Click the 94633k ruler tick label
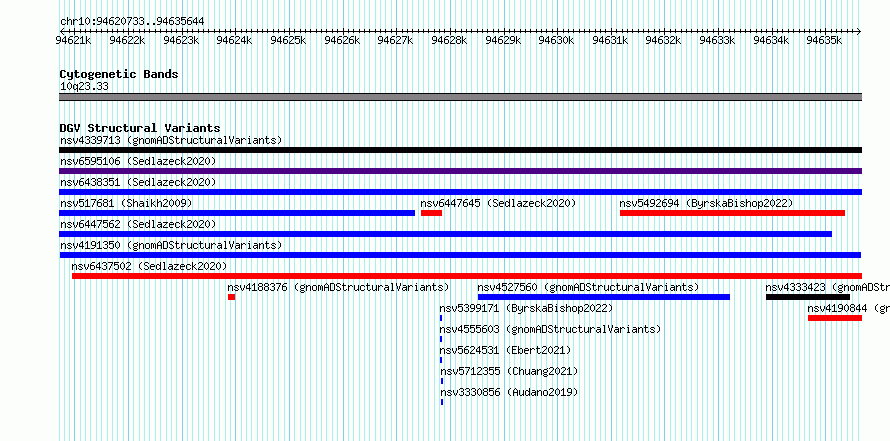The image size is (890, 441). pyautogui.click(x=717, y=40)
